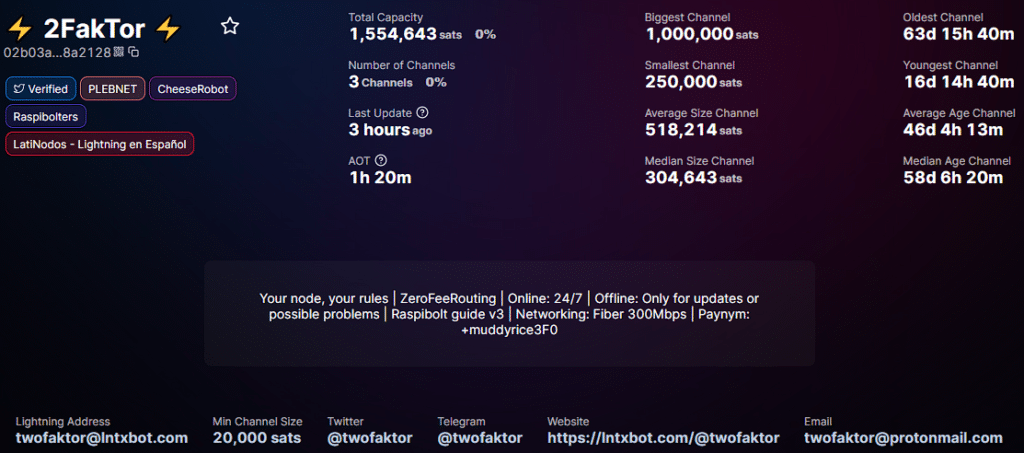Open the @twofaktor Telegram handle
This screenshot has height=453, width=1024.
click(480, 438)
